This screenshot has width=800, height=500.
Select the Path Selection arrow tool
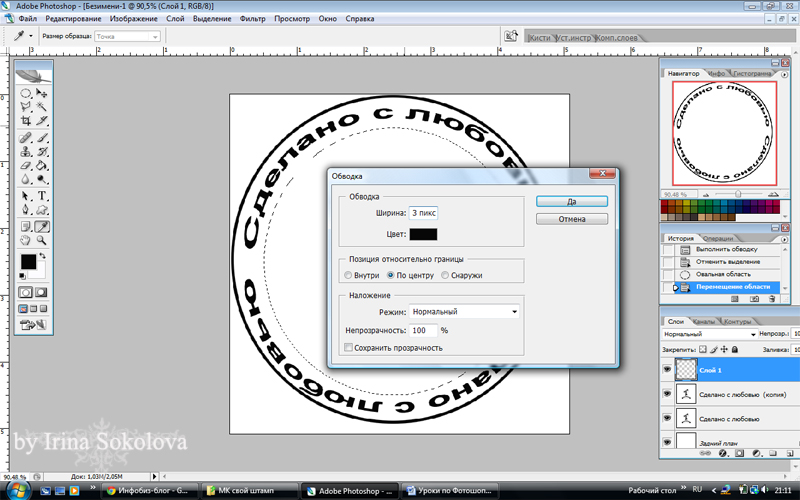tap(26, 196)
